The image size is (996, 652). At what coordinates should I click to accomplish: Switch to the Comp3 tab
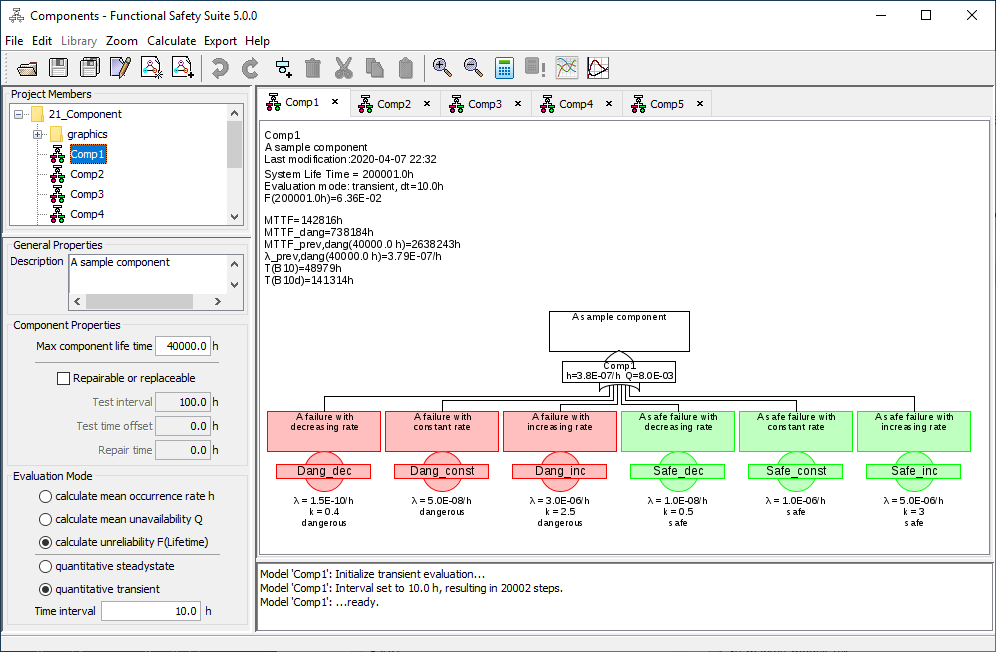pos(484,104)
